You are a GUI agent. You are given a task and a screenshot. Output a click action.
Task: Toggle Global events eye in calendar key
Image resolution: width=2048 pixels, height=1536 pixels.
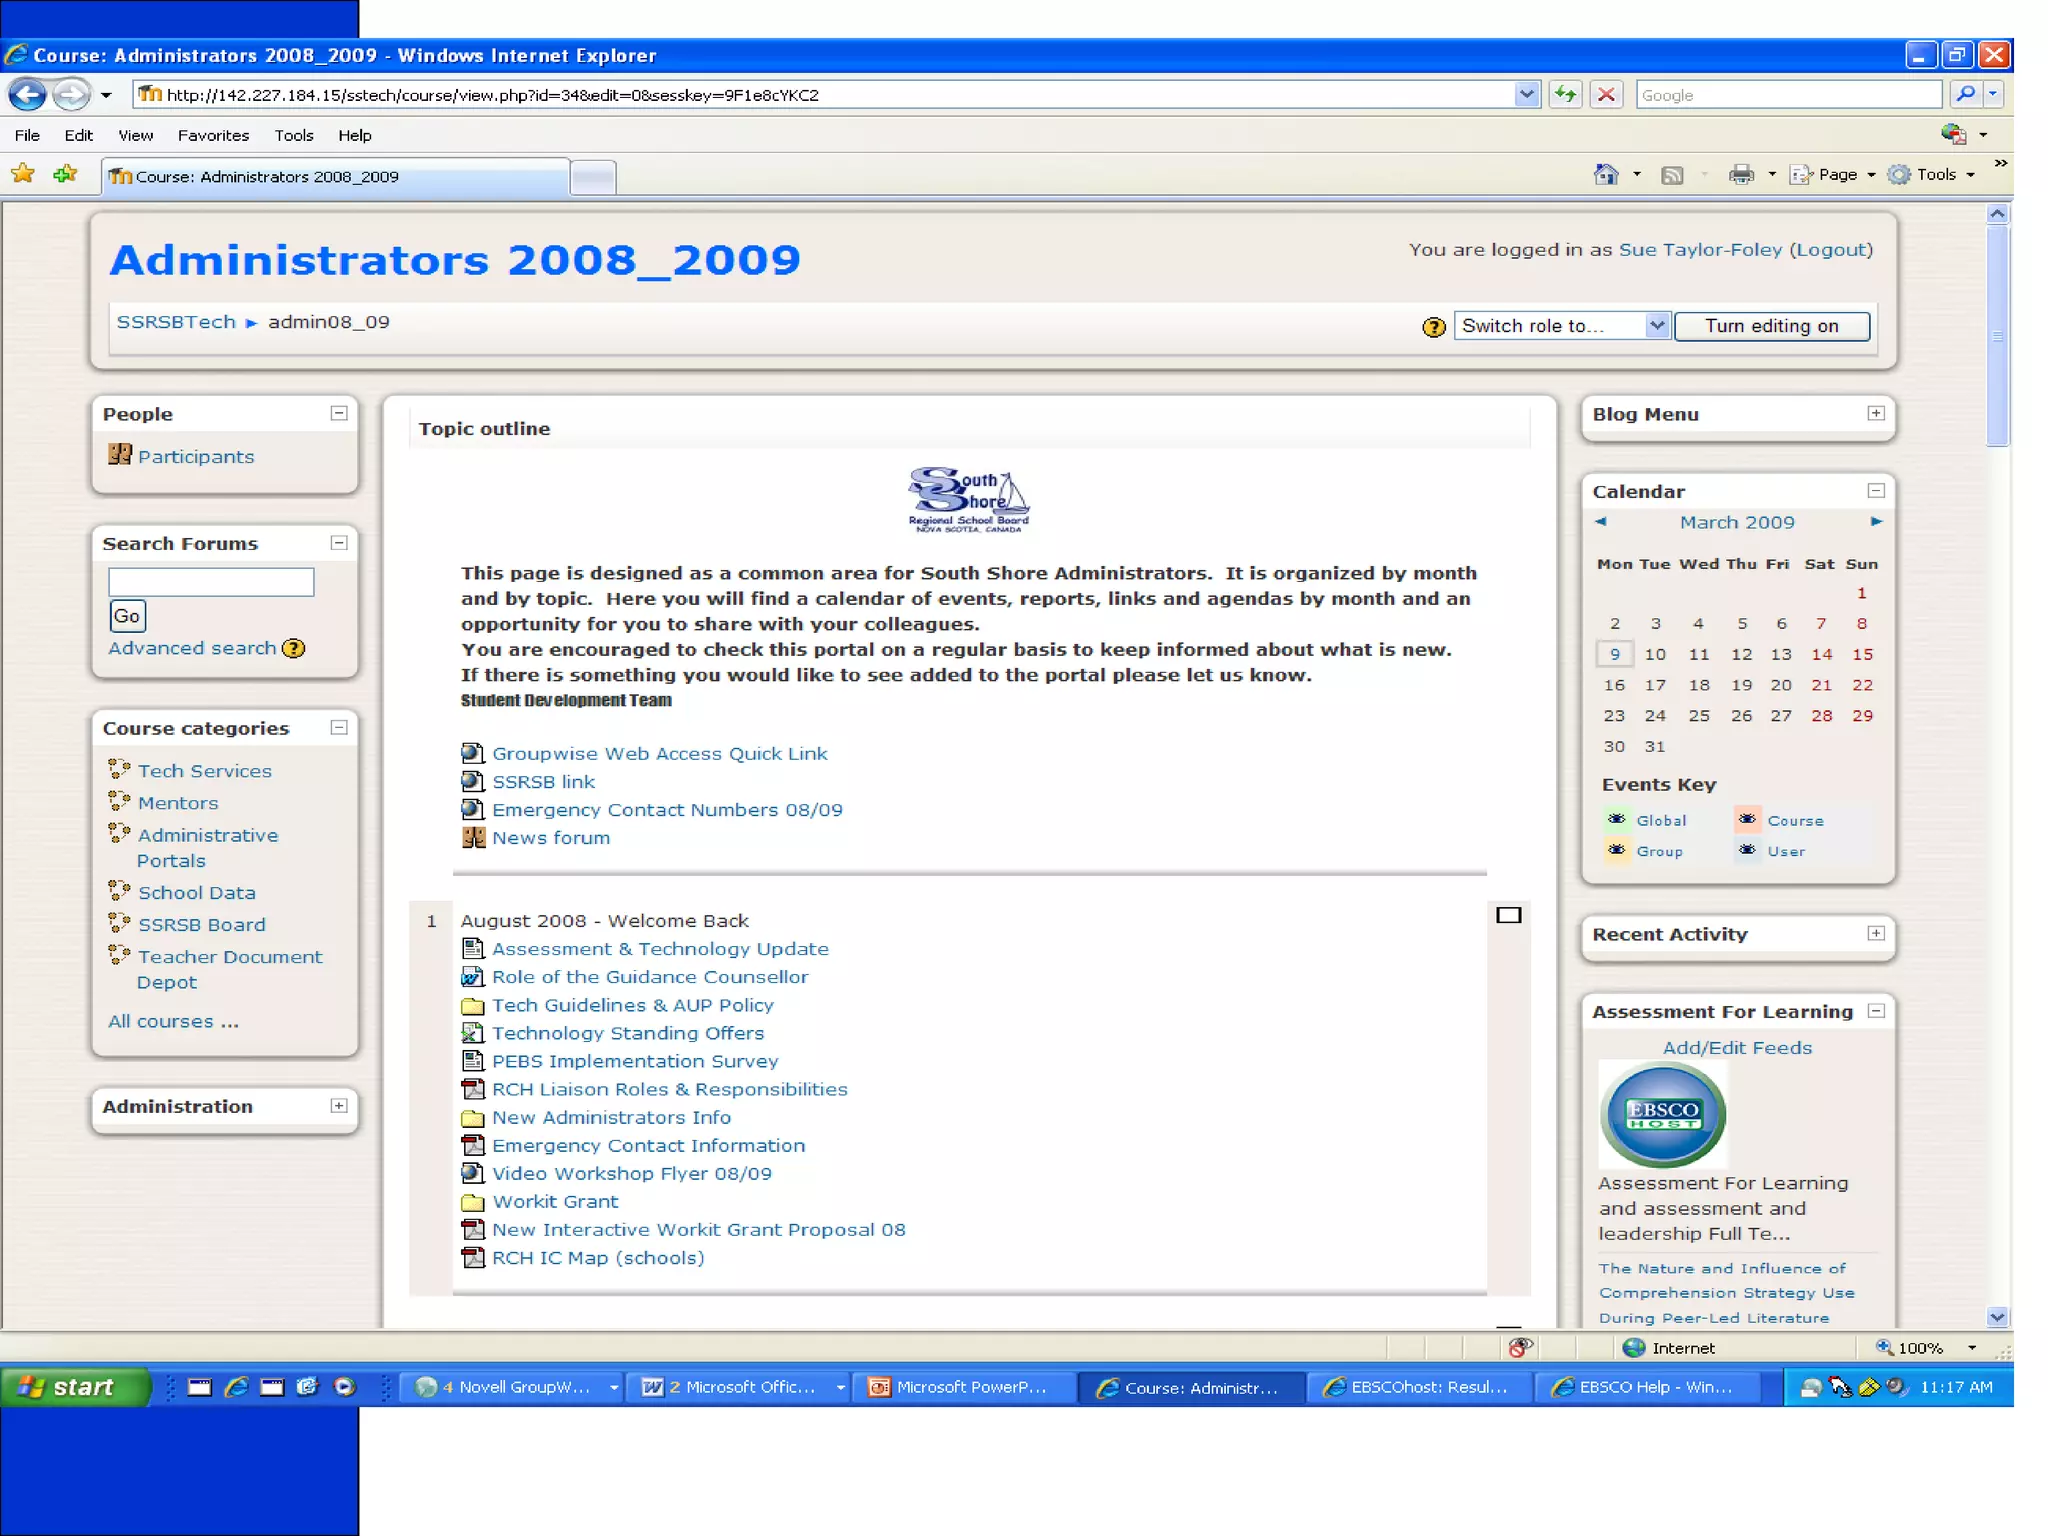click(1616, 820)
